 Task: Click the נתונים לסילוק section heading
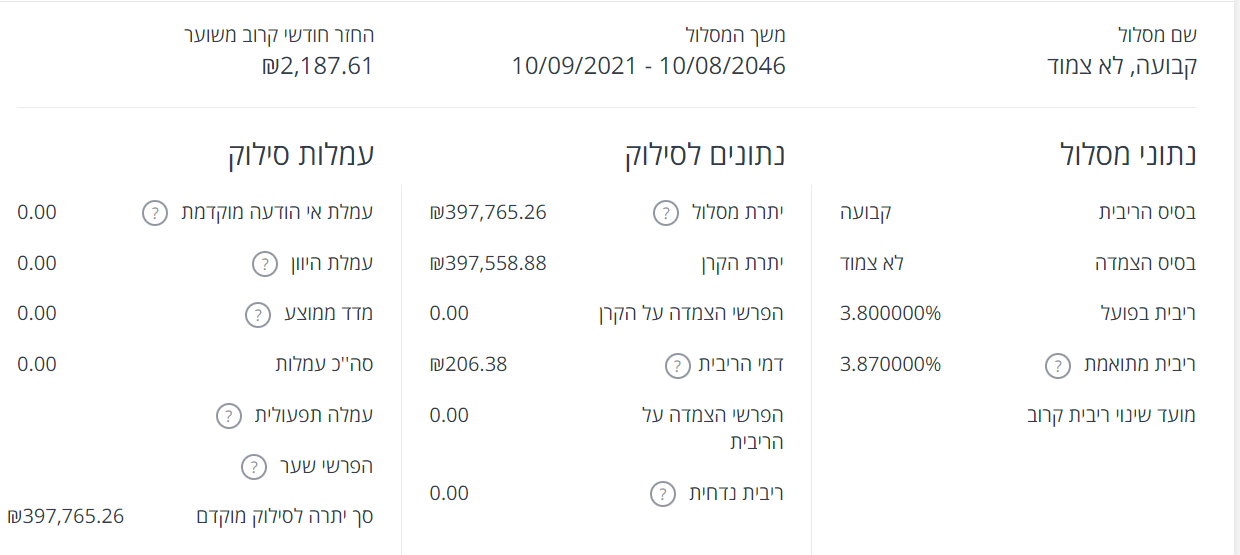click(705, 155)
